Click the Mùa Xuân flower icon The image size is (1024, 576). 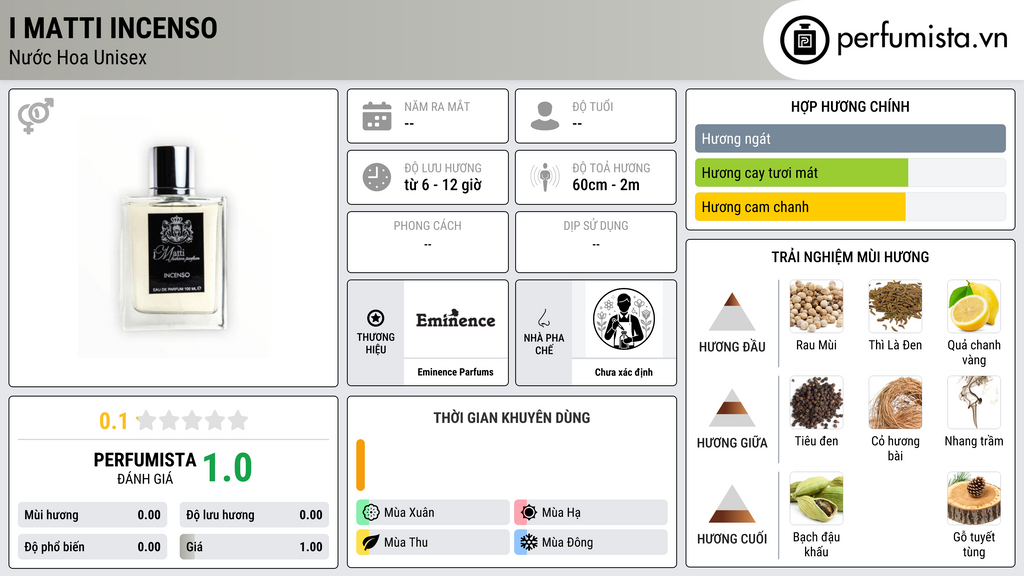[x=371, y=513]
